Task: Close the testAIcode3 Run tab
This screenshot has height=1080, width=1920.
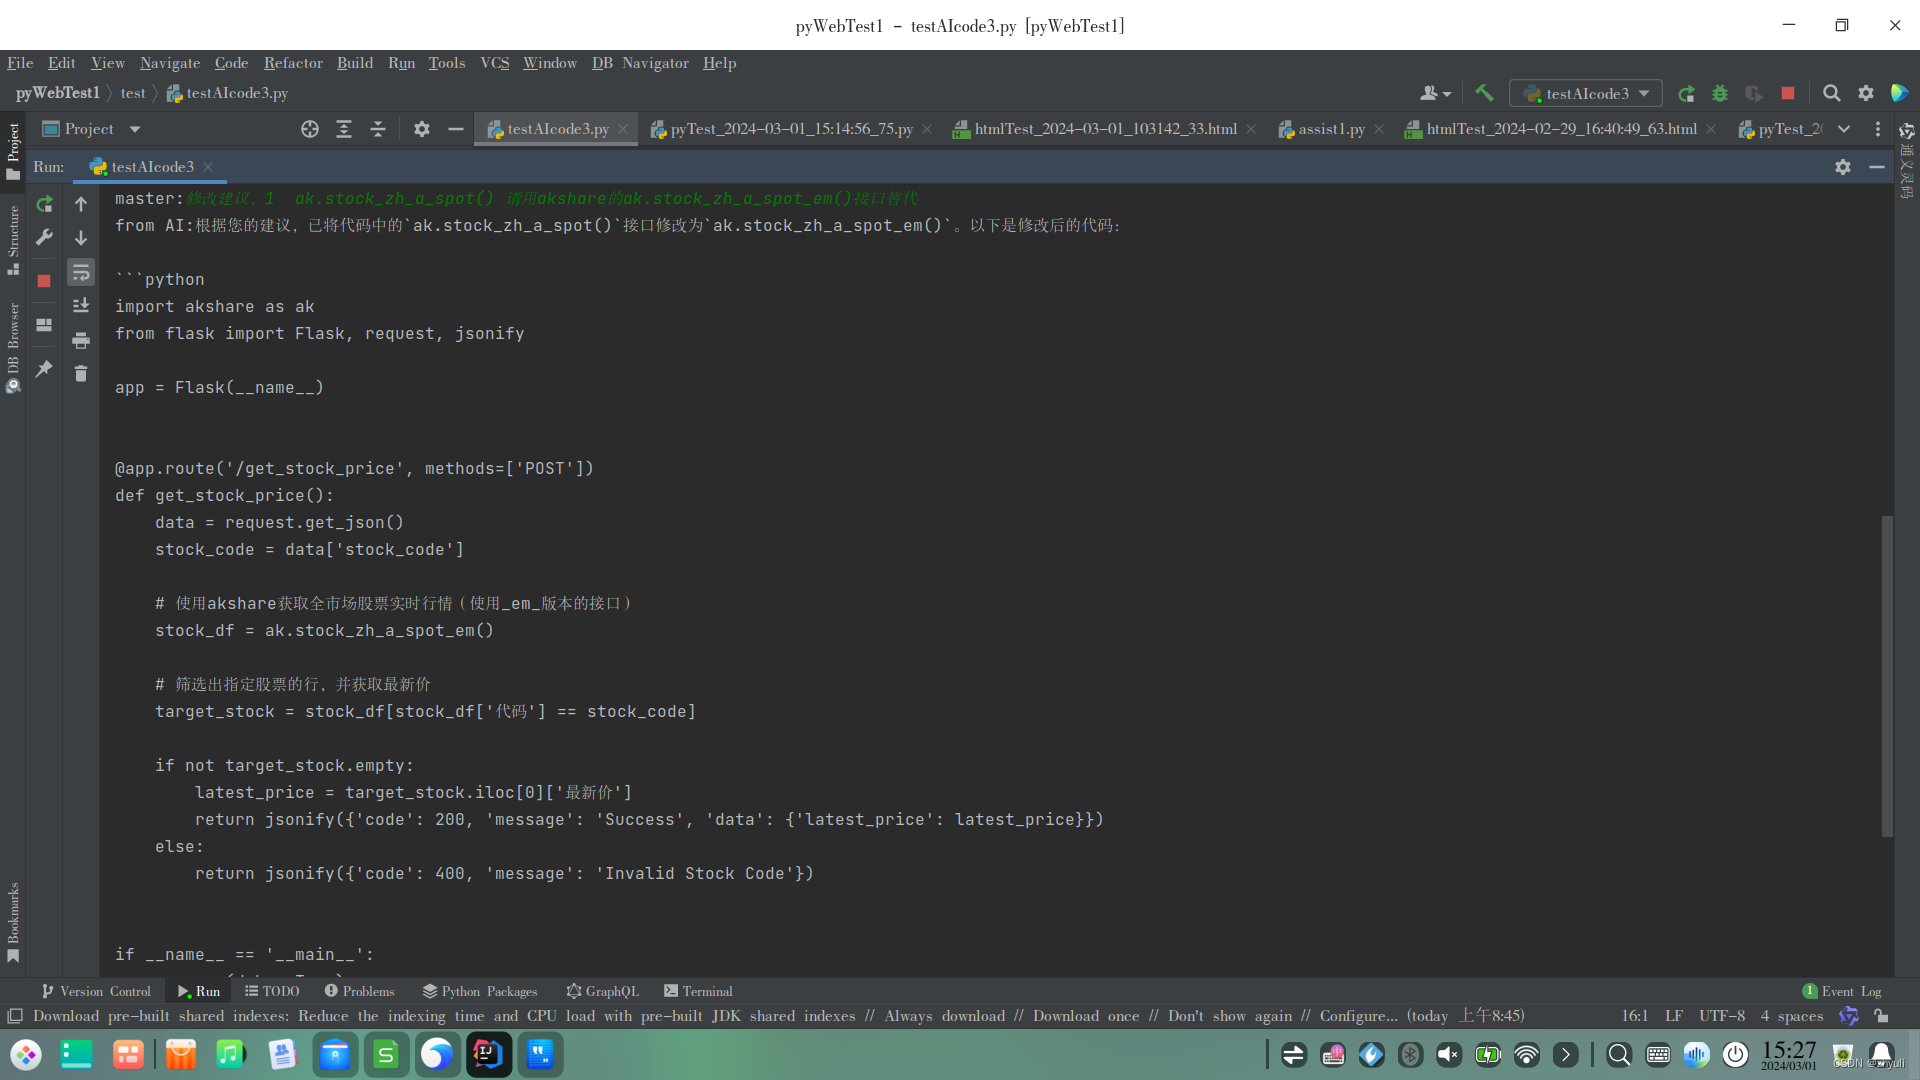Action: pyautogui.click(x=208, y=167)
